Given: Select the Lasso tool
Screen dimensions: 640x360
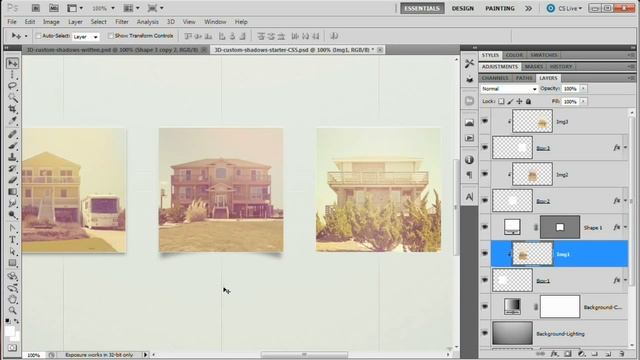Looking at the screenshot, I should (13, 86).
